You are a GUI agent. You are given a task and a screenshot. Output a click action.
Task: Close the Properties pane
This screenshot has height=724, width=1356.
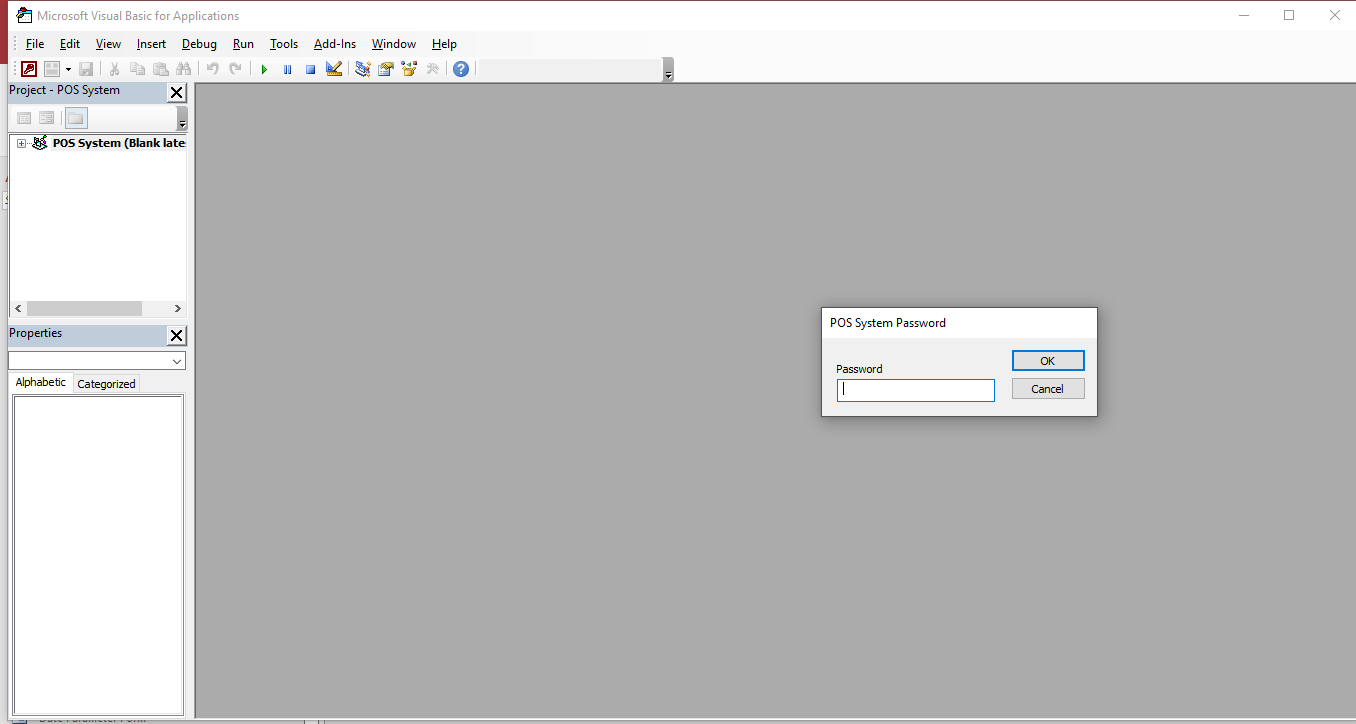176,336
